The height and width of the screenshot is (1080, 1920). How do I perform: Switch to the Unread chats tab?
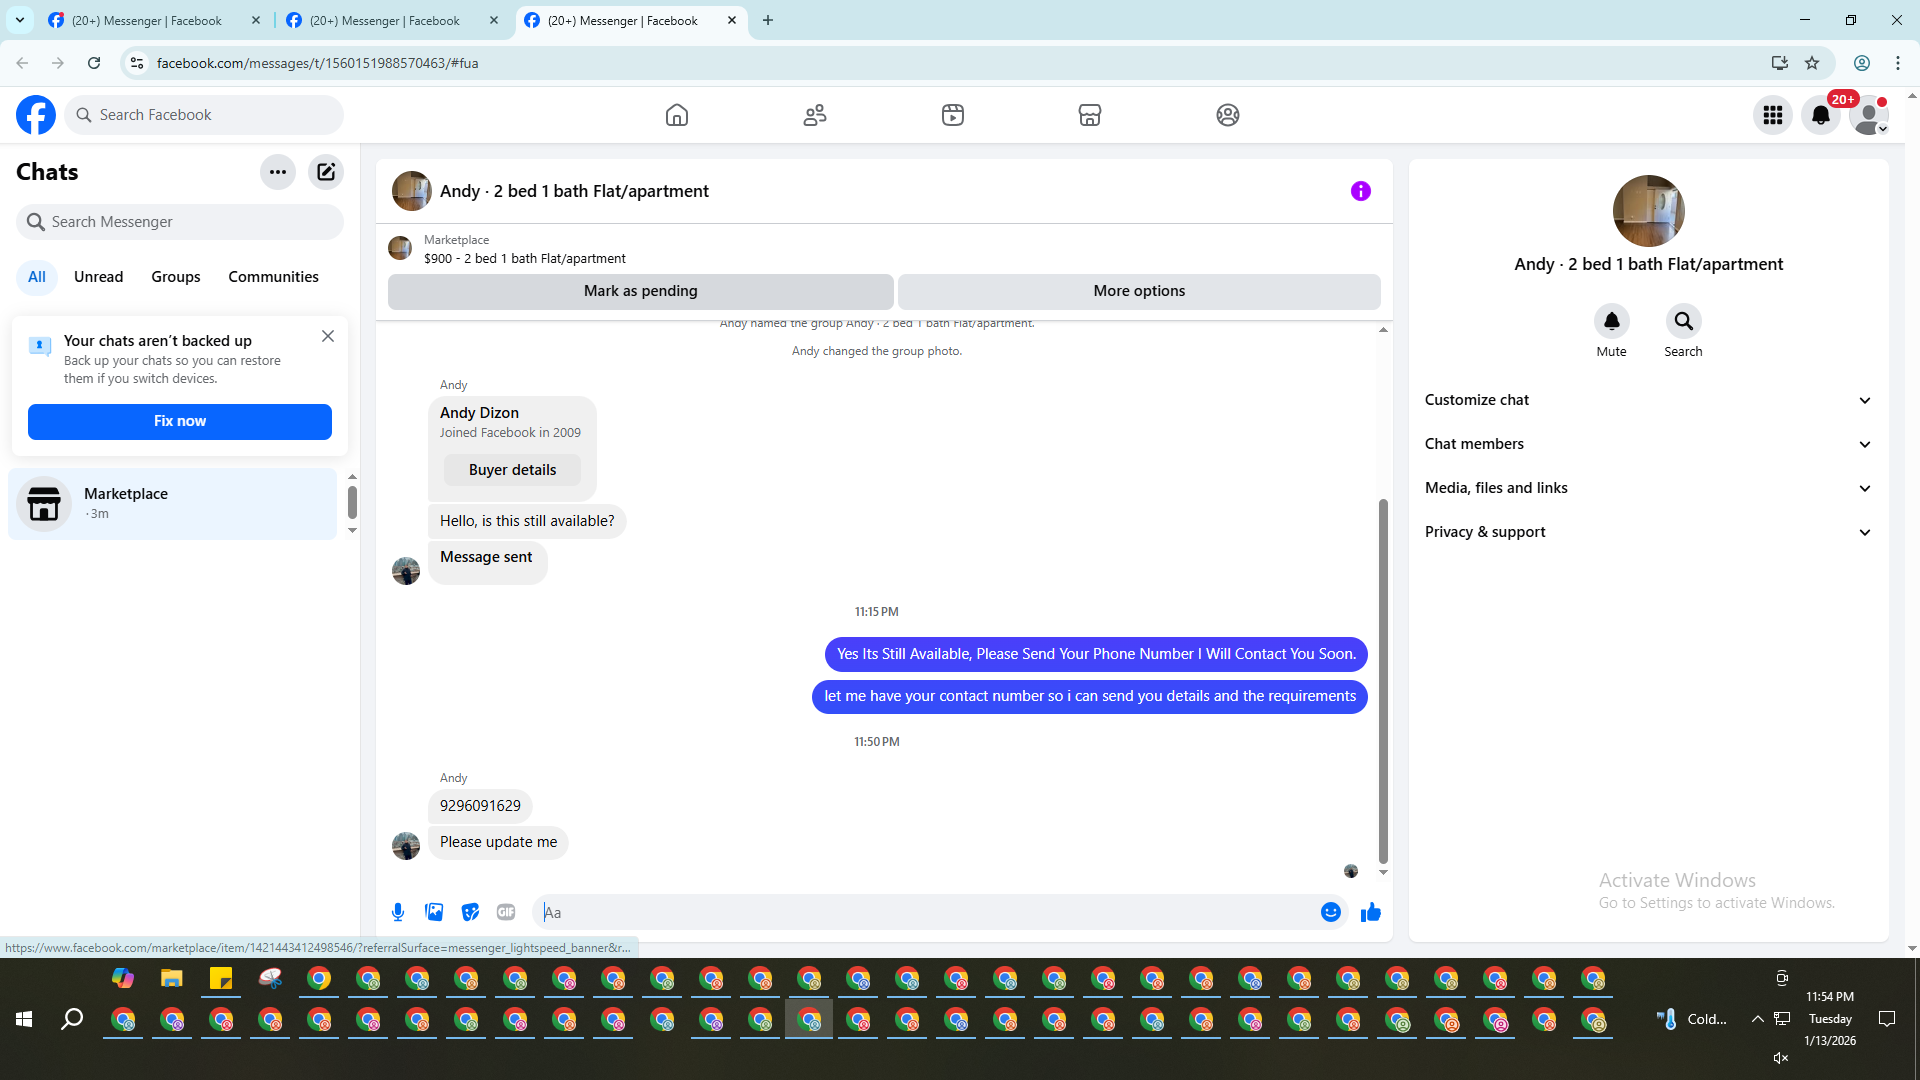coord(98,277)
